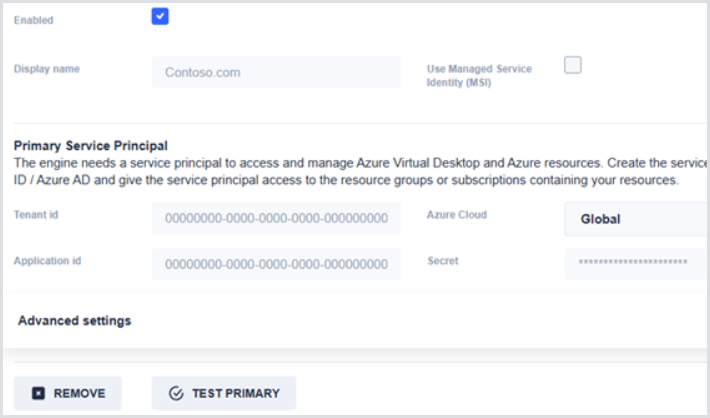Click into the masked Secret field
The image size is (710, 418).
[635, 262]
